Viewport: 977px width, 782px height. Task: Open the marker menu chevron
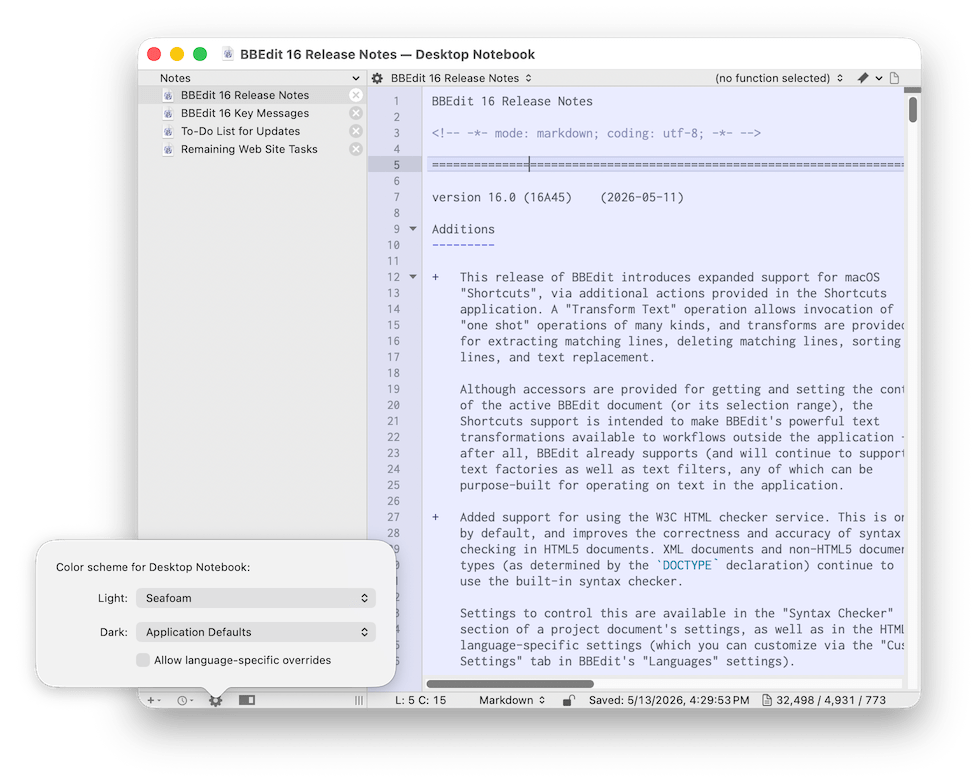879,79
